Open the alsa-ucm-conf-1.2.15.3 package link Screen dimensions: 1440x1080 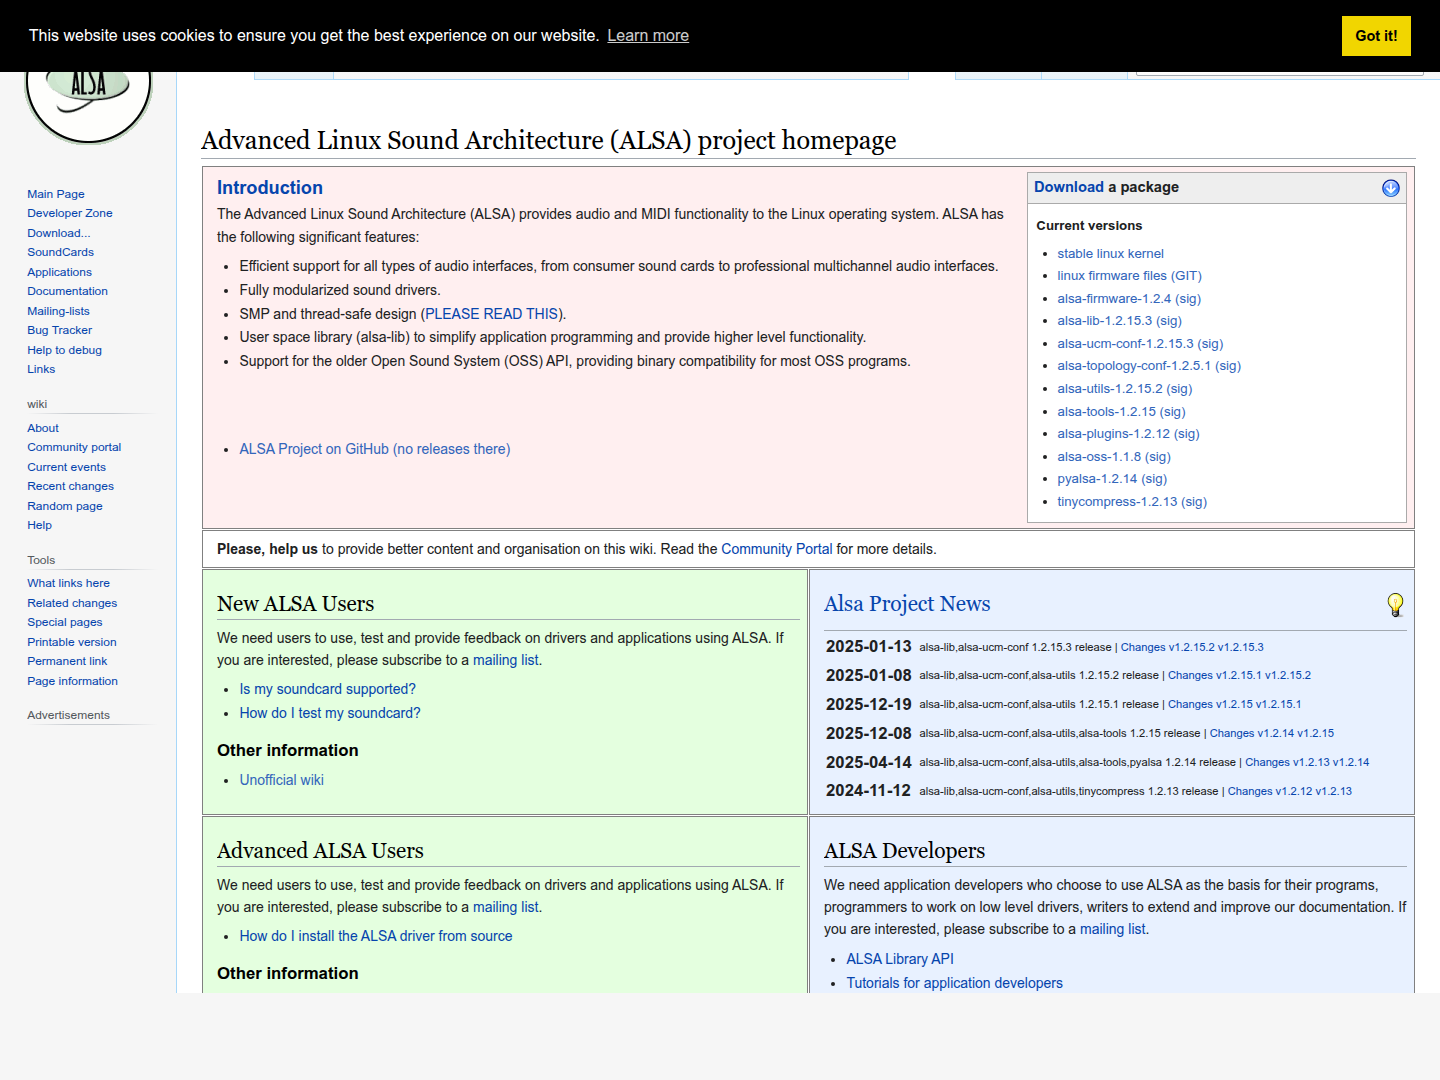[1126, 344]
